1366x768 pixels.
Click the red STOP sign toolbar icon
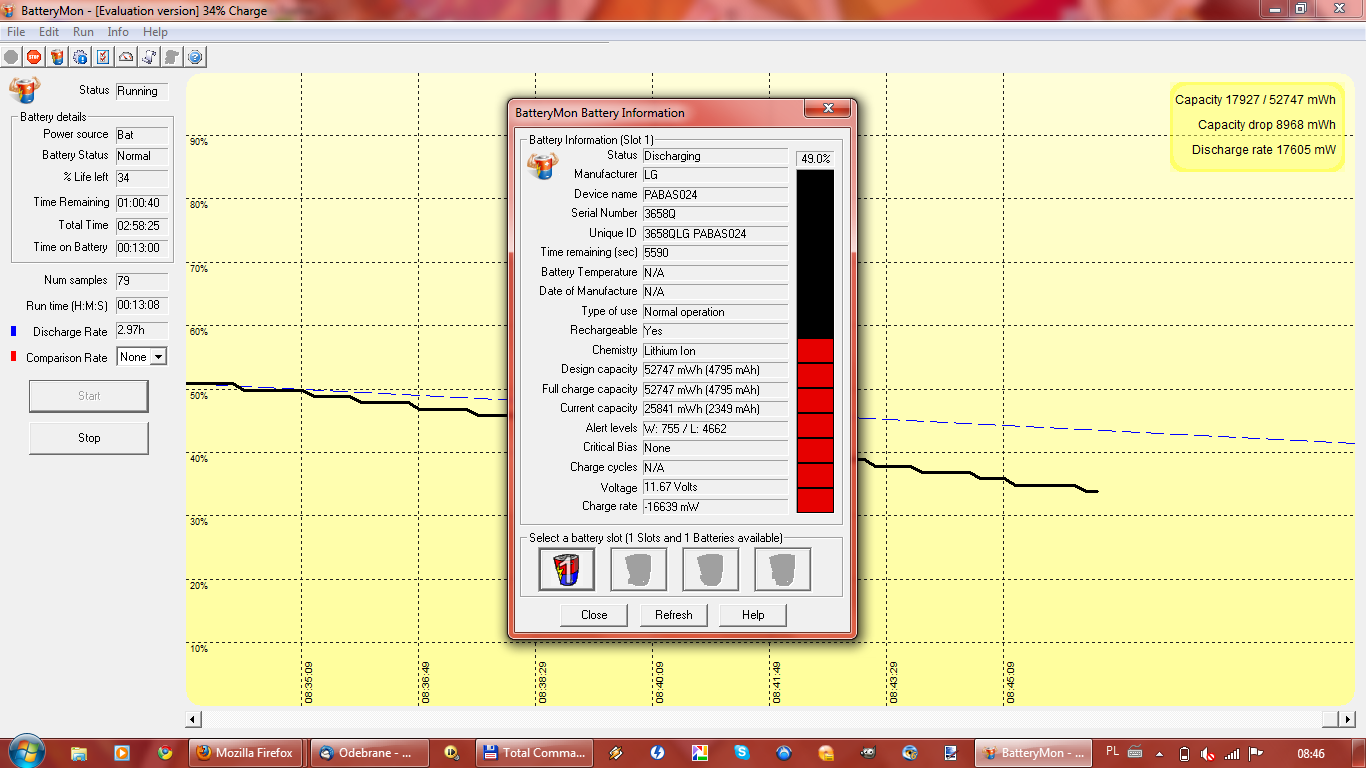coord(34,57)
